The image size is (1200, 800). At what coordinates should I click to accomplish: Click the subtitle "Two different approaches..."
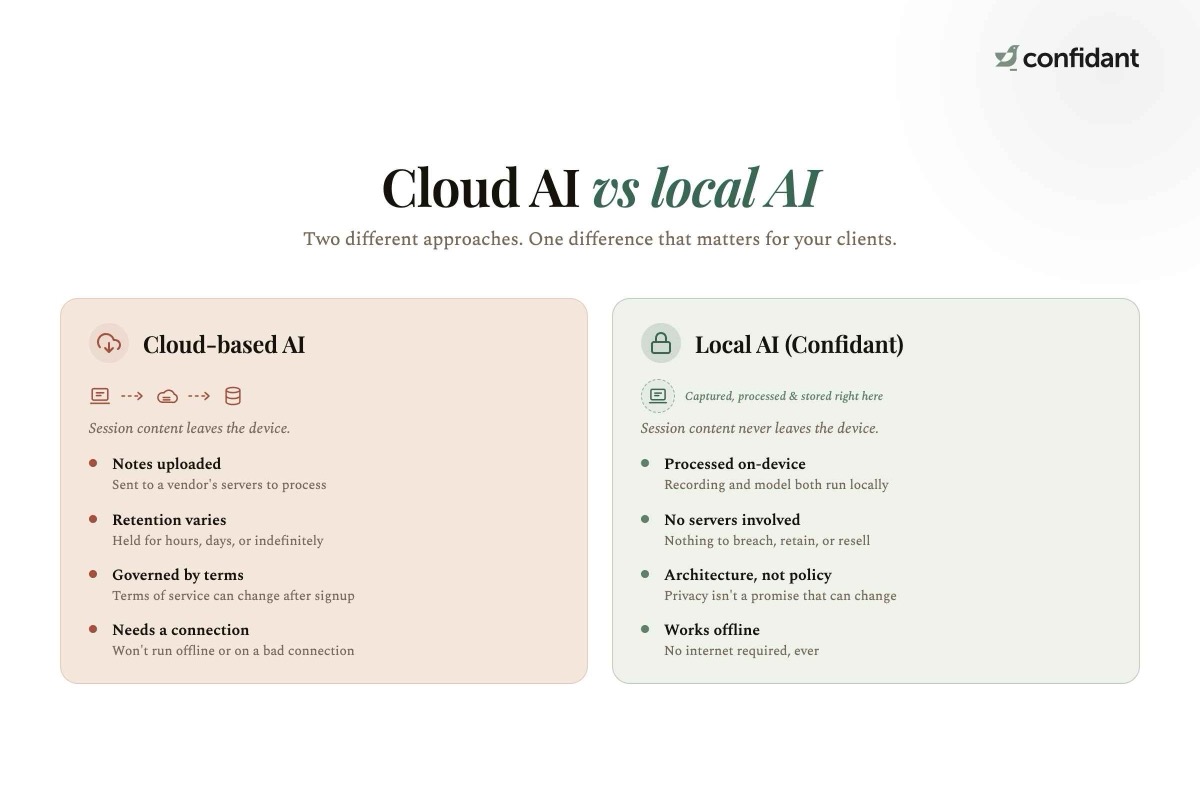tap(600, 239)
